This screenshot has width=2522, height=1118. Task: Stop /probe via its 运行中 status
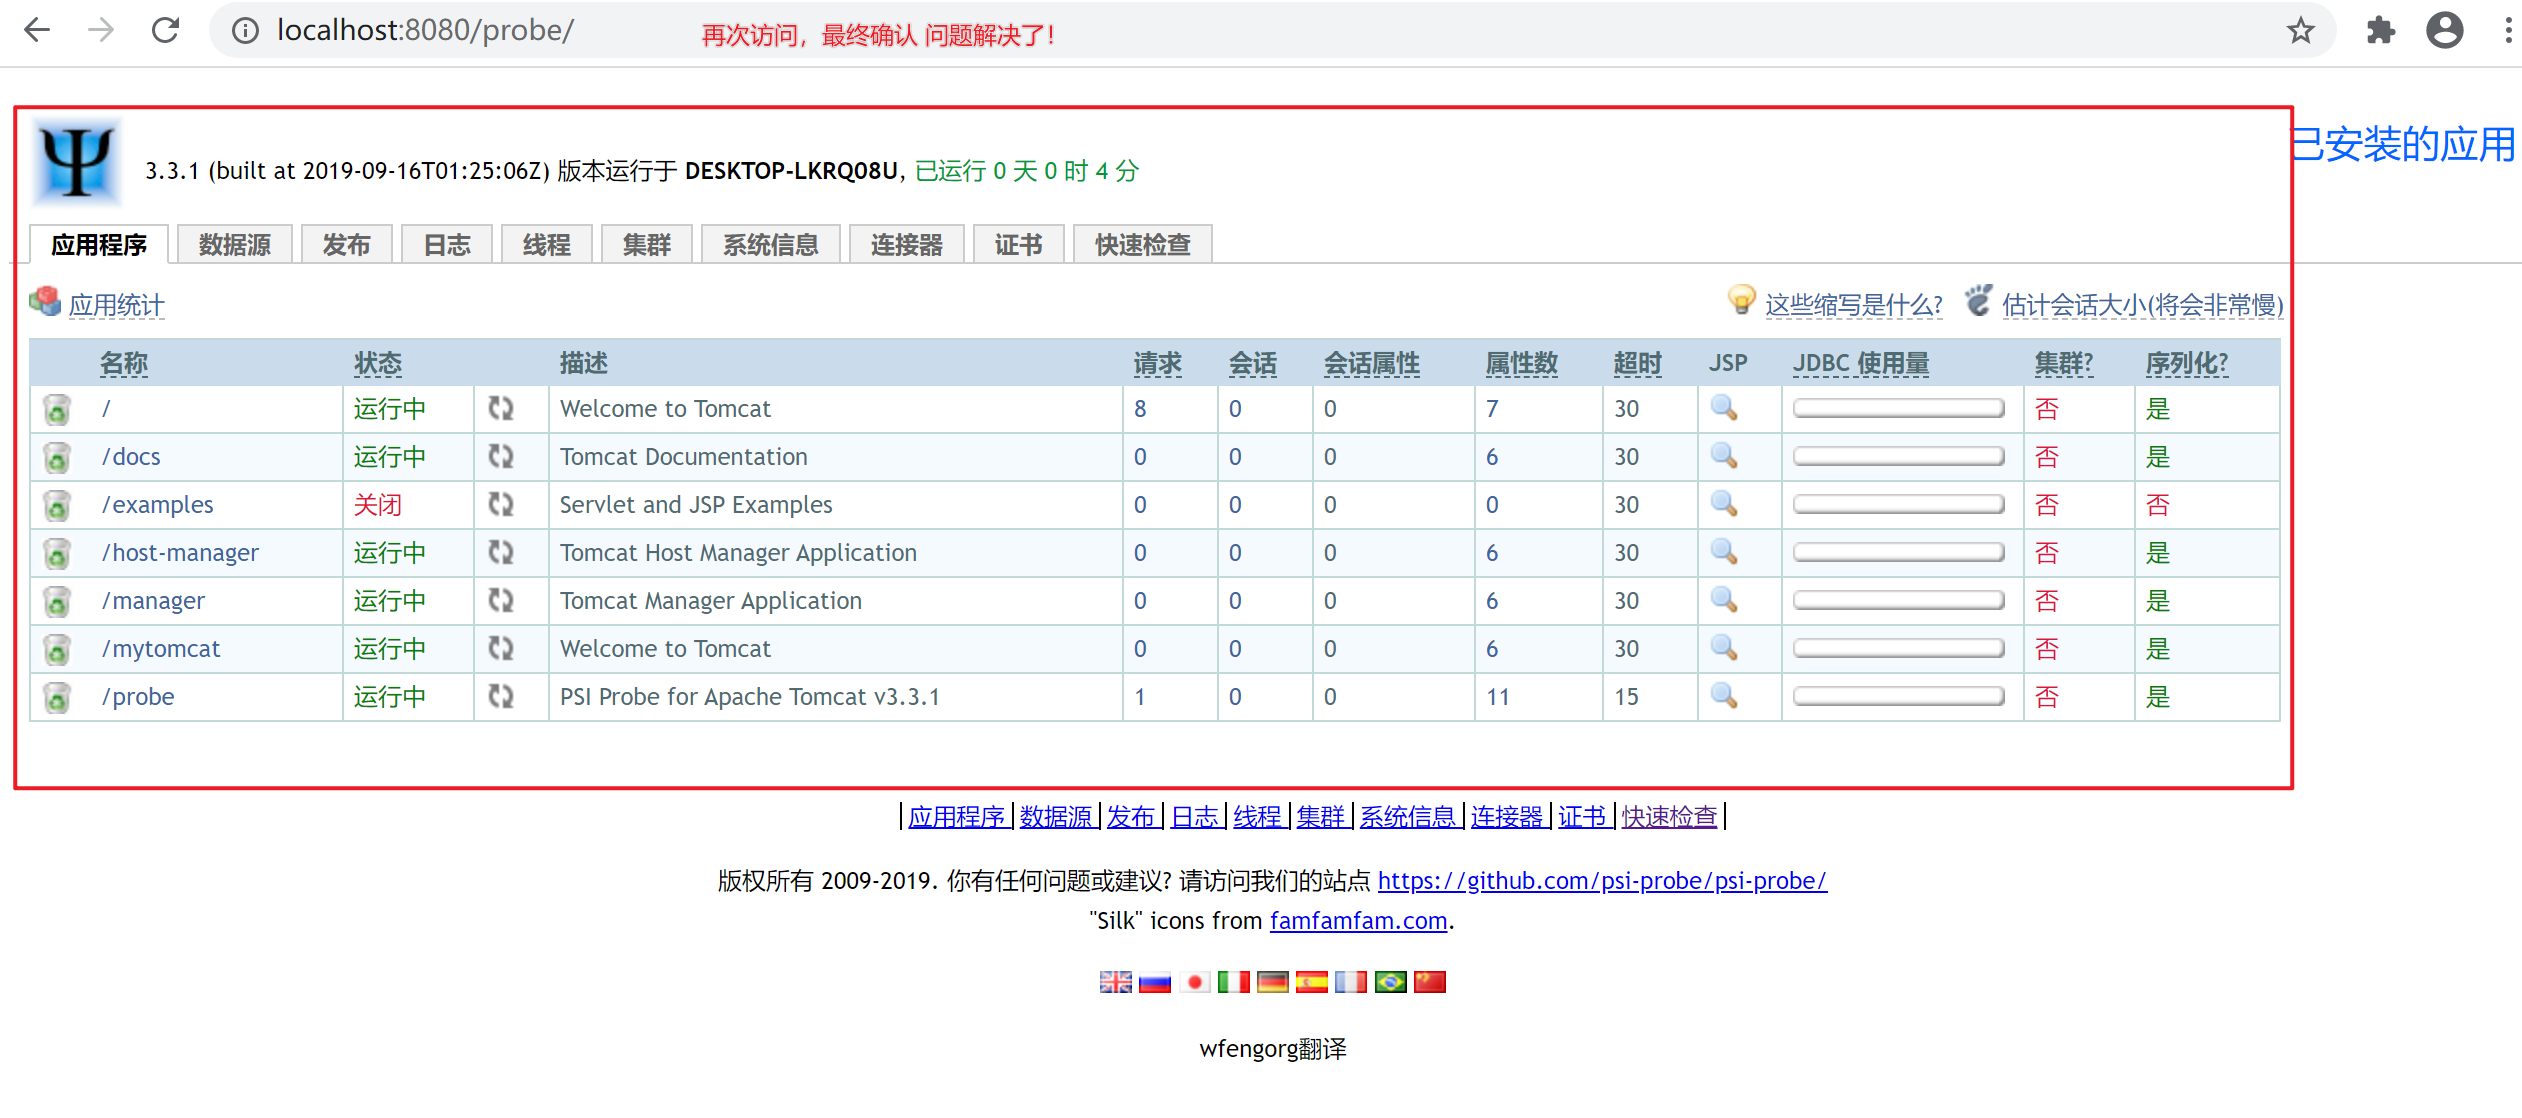390,697
